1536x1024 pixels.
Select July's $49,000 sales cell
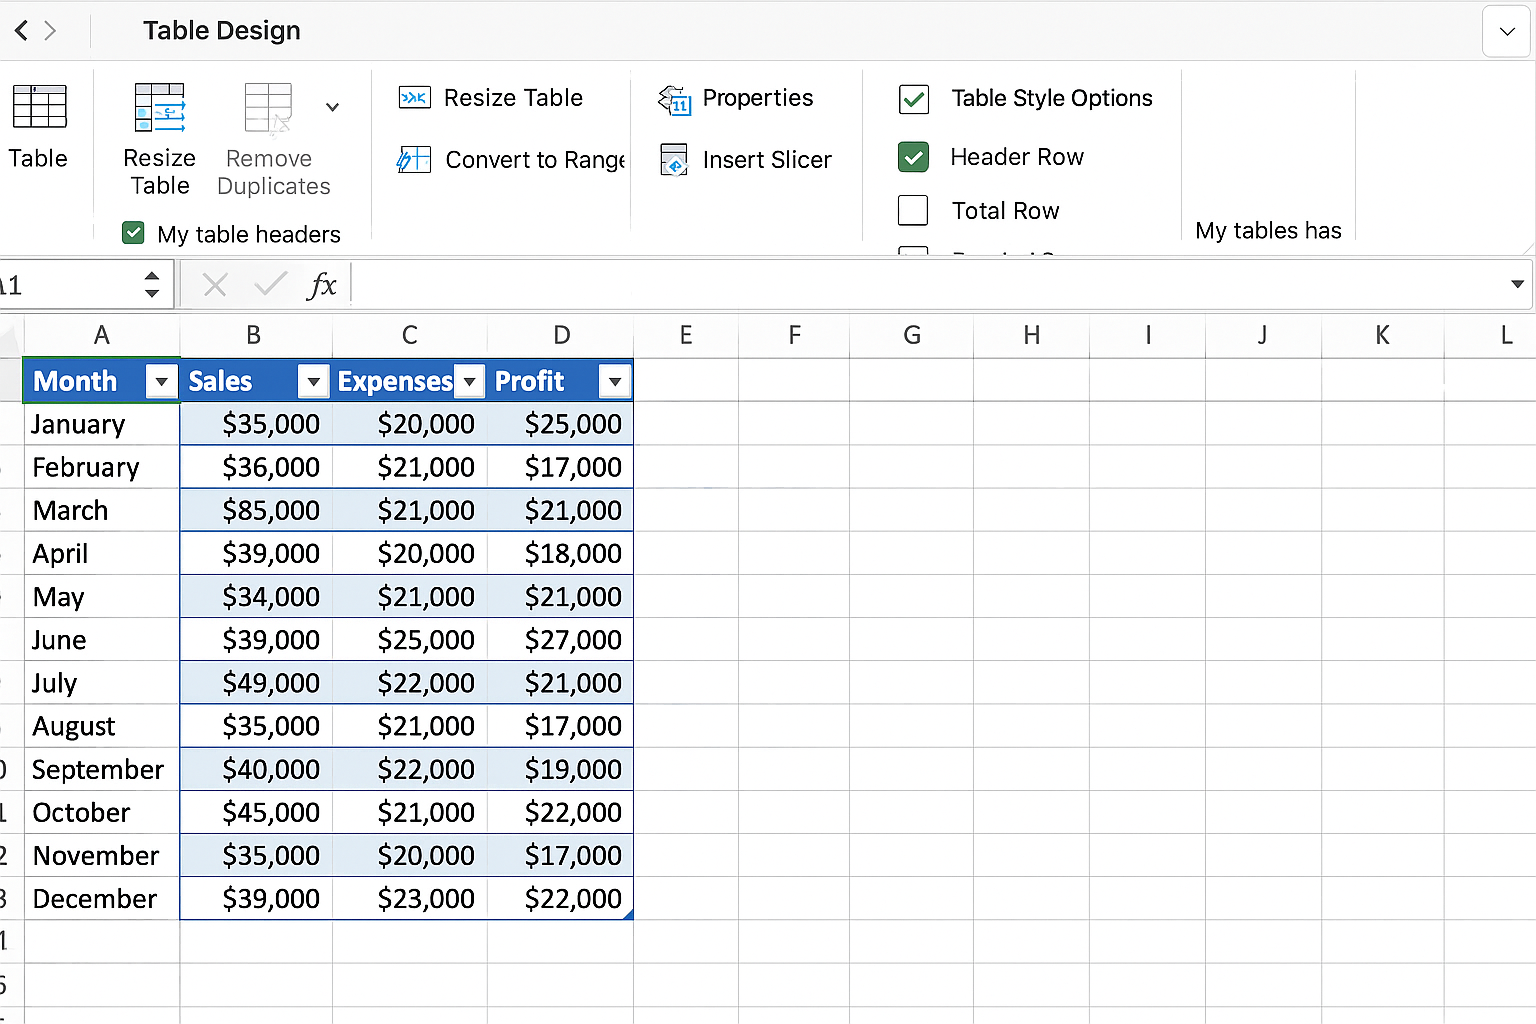[x=256, y=683]
